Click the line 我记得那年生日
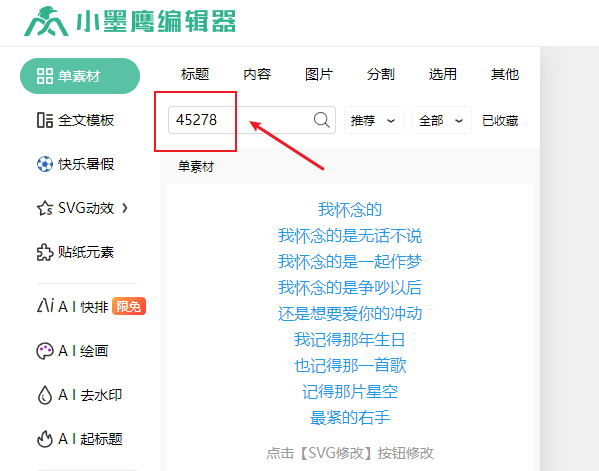 pyautogui.click(x=350, y=339)
